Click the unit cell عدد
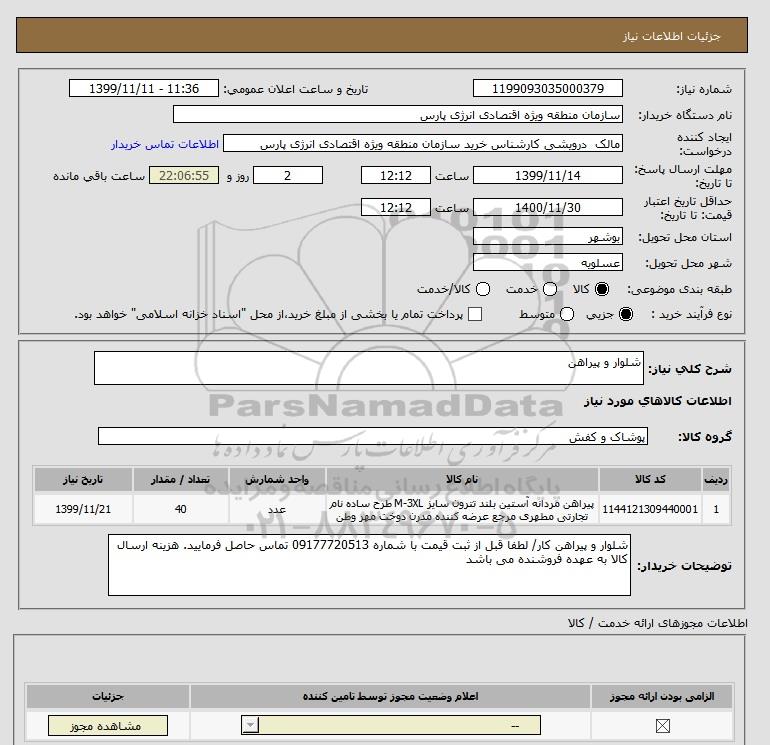 click(277, 509)
